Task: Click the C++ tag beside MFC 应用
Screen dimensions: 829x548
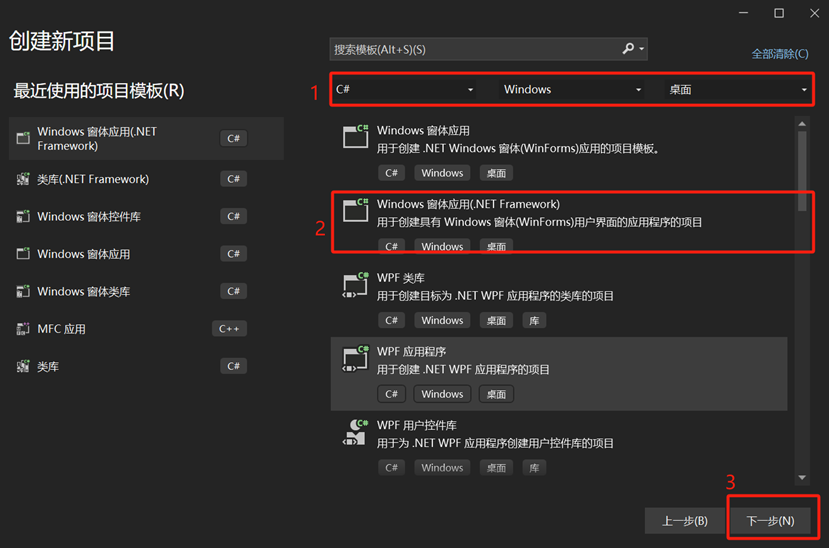Action: pyautogui.click(x=229, y=329)
